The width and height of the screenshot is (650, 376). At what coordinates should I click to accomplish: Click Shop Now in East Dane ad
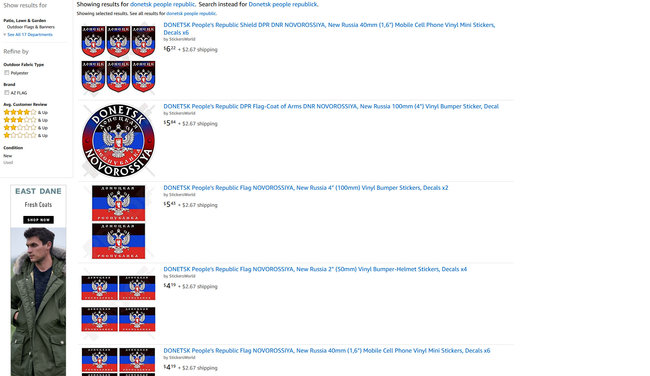(38, 220)
